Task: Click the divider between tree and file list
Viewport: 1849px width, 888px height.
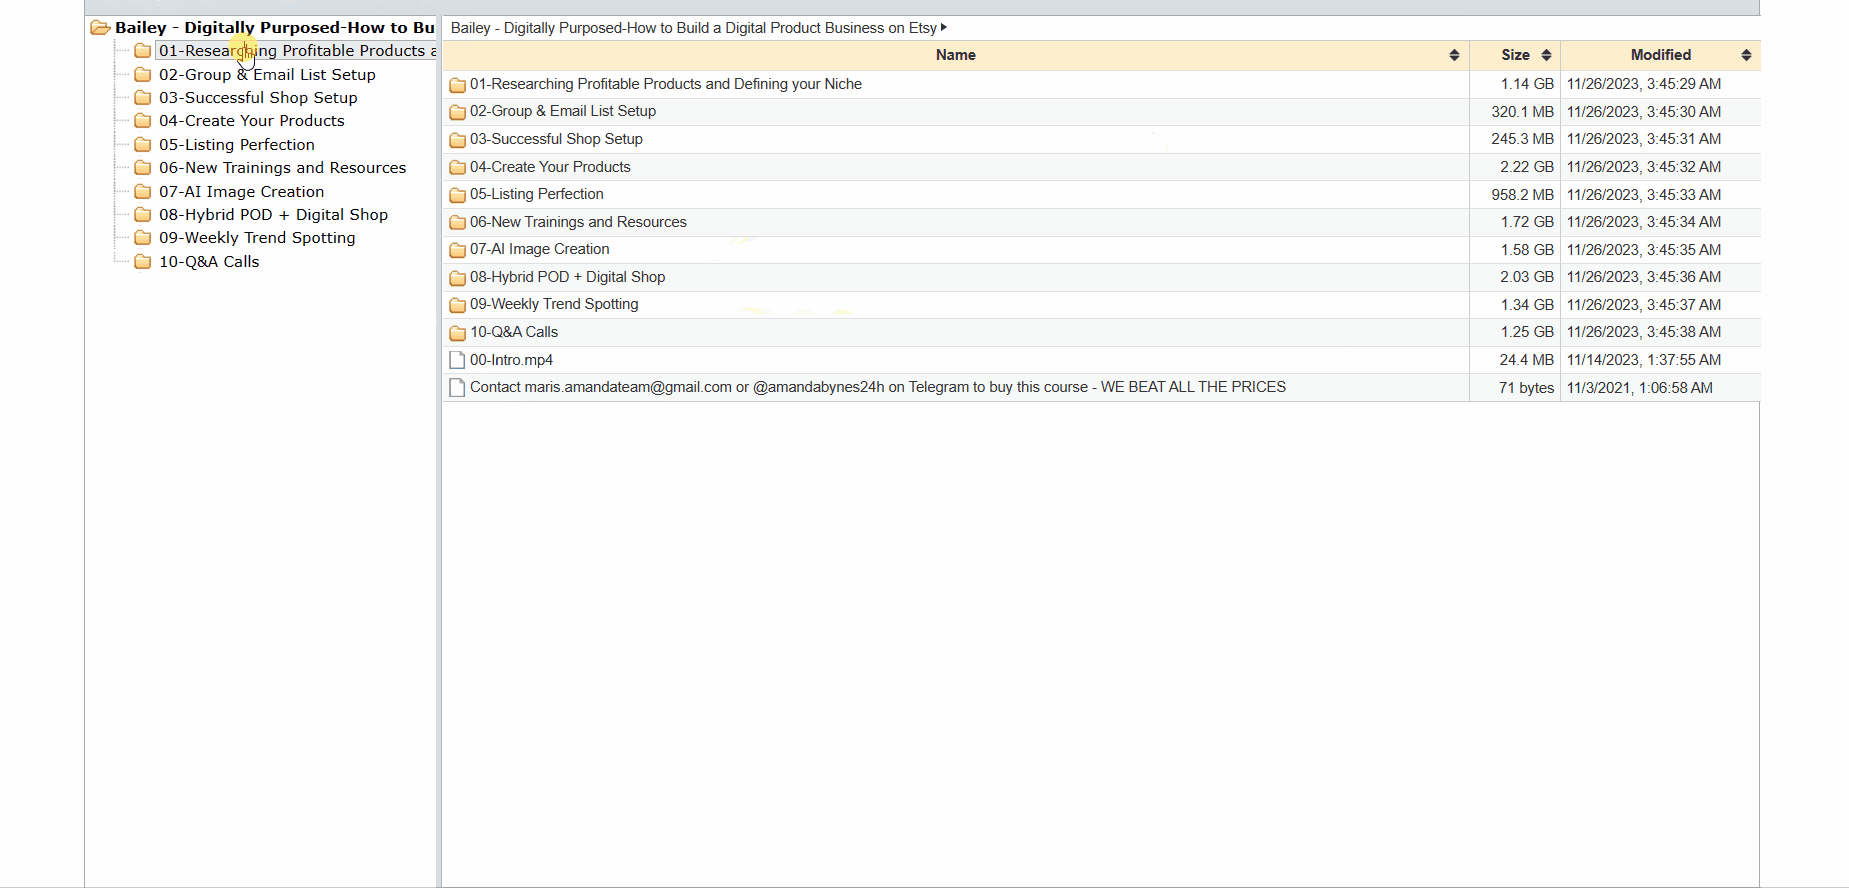Action: click(x=439, y=450)
